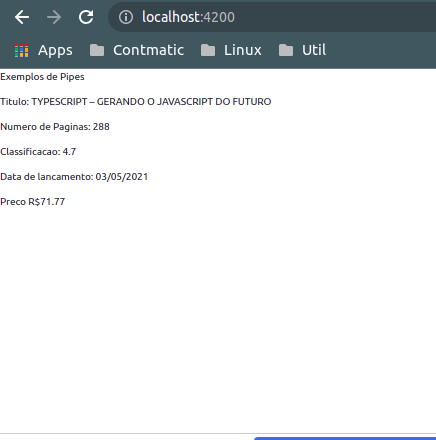The image size is (436, 440).
Task: Click the Exemplos de Pipes heading
Action: (42, 77)
